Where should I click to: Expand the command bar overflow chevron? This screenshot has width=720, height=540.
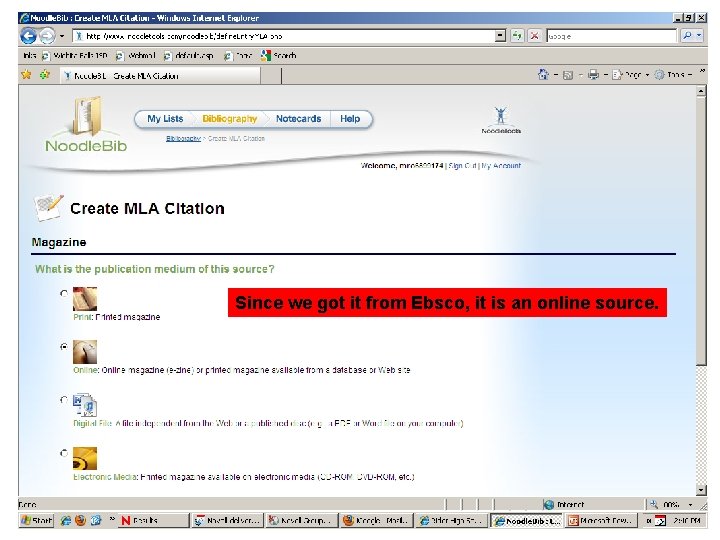pyautogui.click(x=702, y=72)
